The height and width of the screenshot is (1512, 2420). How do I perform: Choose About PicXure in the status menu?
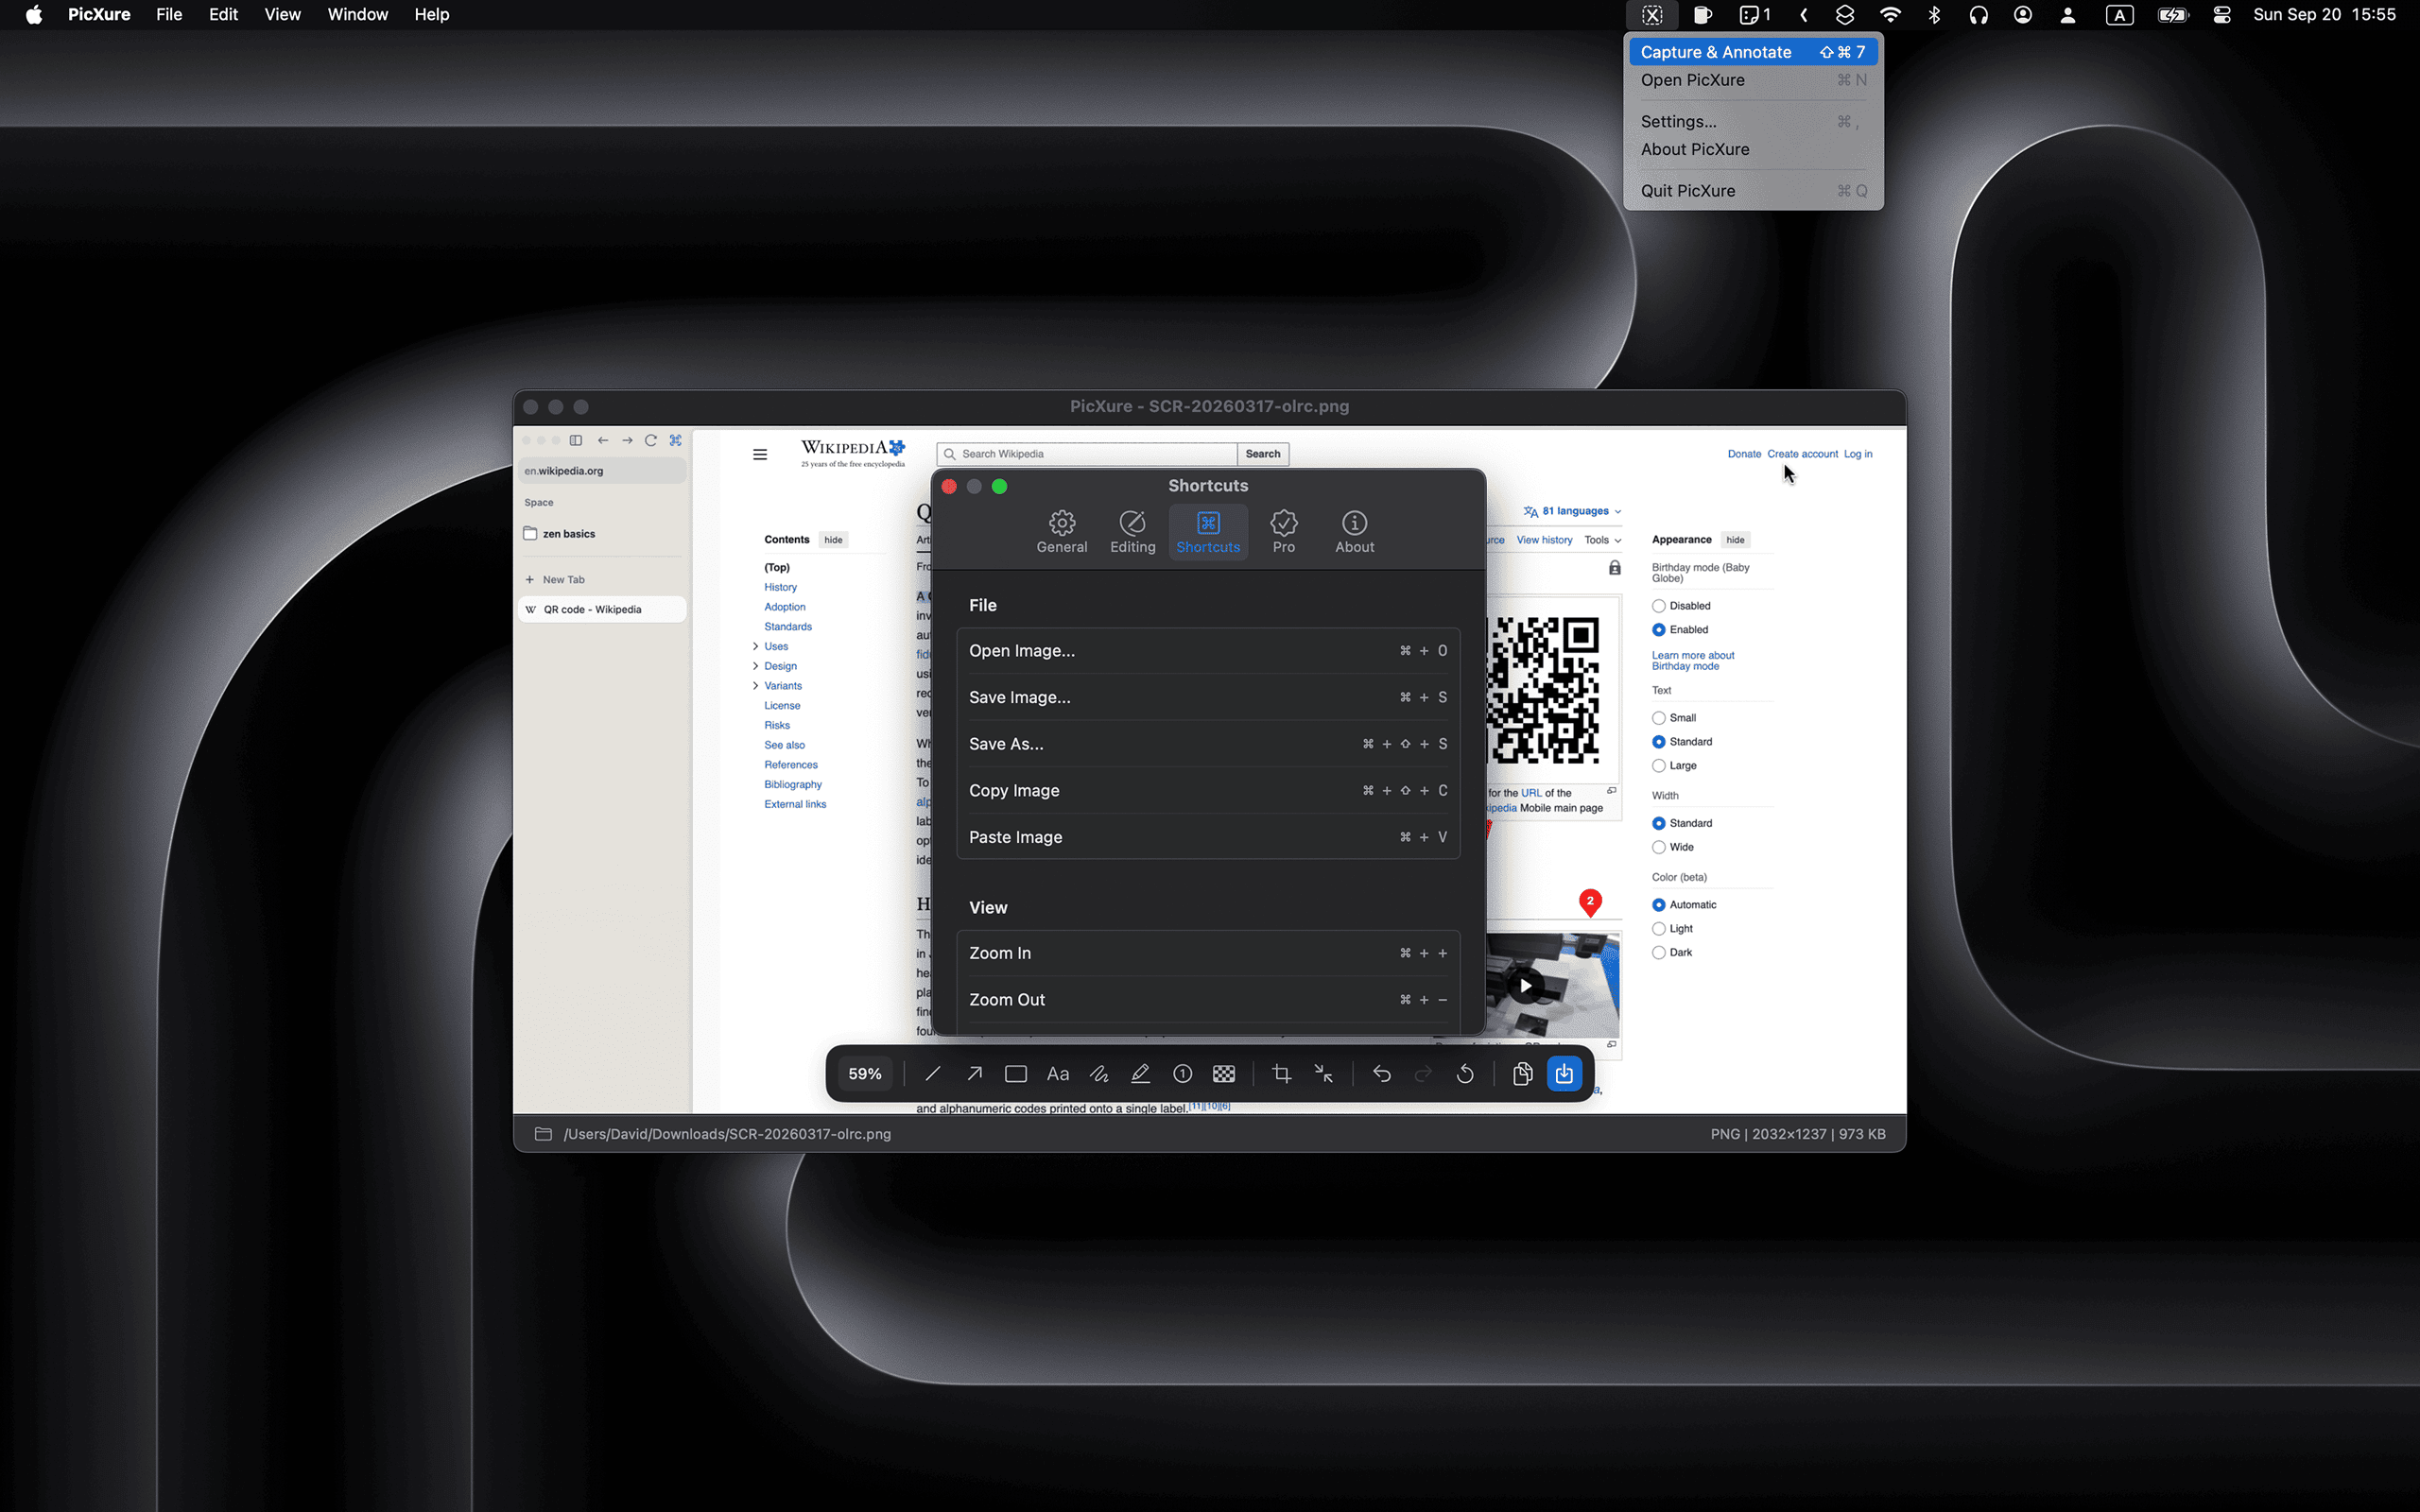click(1753, 149)
